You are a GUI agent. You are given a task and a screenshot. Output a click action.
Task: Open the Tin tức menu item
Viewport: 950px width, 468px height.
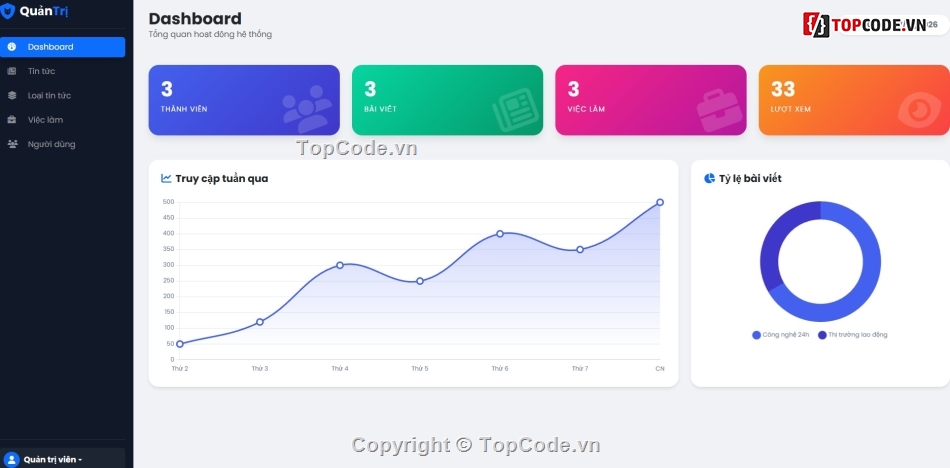click(x=63, y=71)
